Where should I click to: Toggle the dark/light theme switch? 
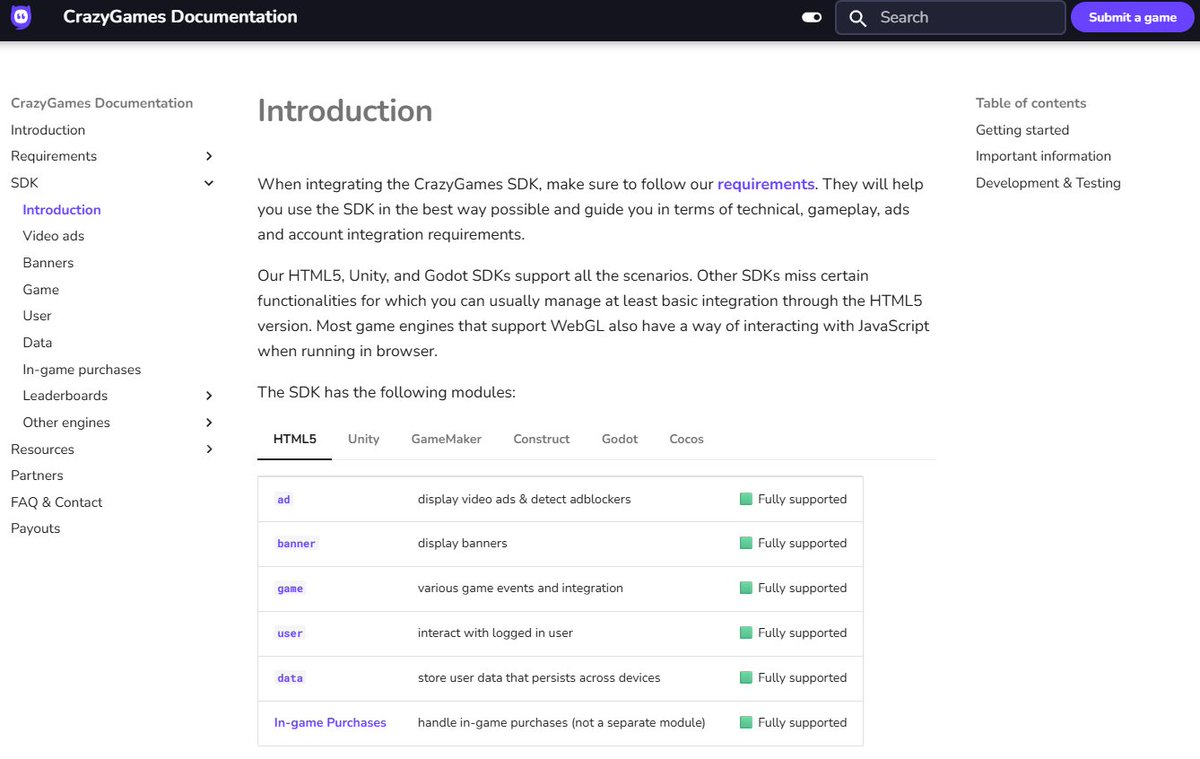point(812,17)
